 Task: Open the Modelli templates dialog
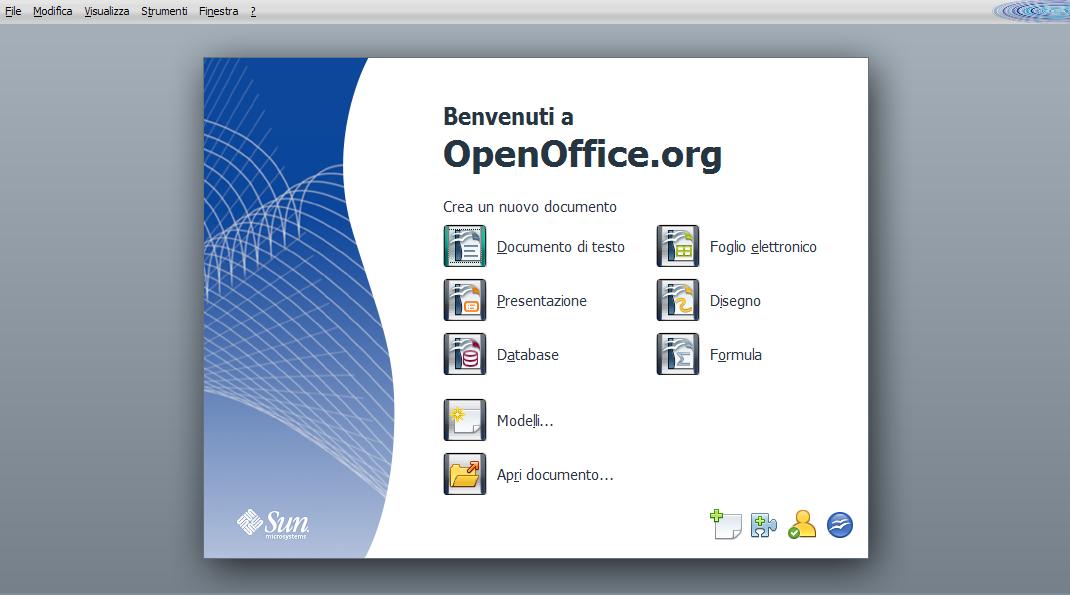[465, 420]
